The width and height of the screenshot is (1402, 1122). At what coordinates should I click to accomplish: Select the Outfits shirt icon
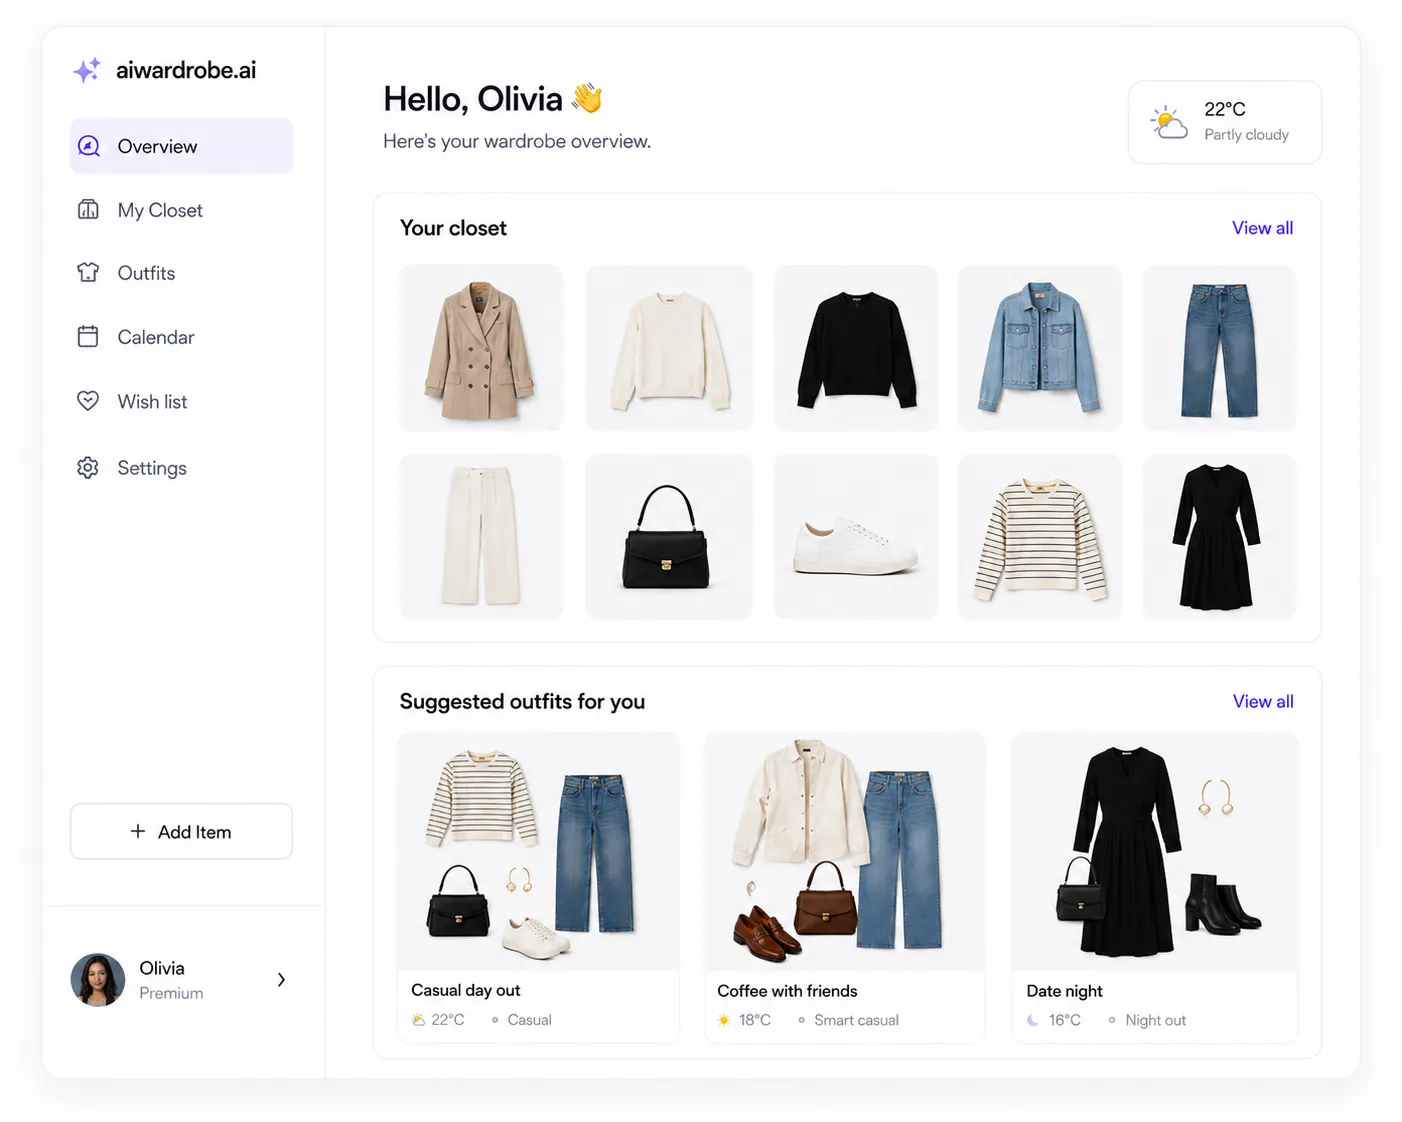88,272
